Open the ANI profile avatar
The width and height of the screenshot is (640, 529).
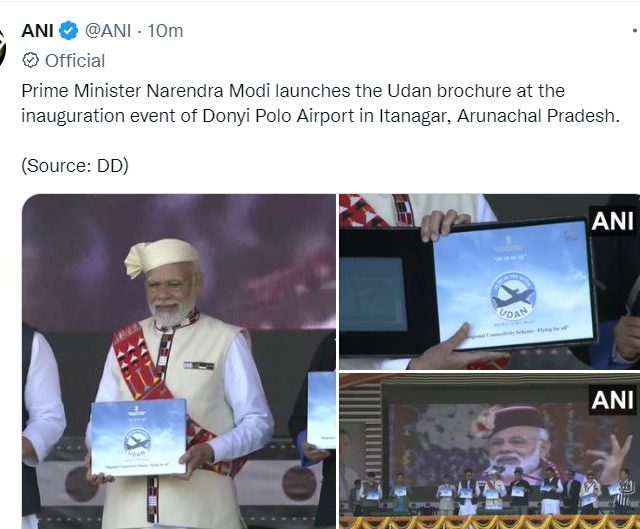click(x=3, y=46)
